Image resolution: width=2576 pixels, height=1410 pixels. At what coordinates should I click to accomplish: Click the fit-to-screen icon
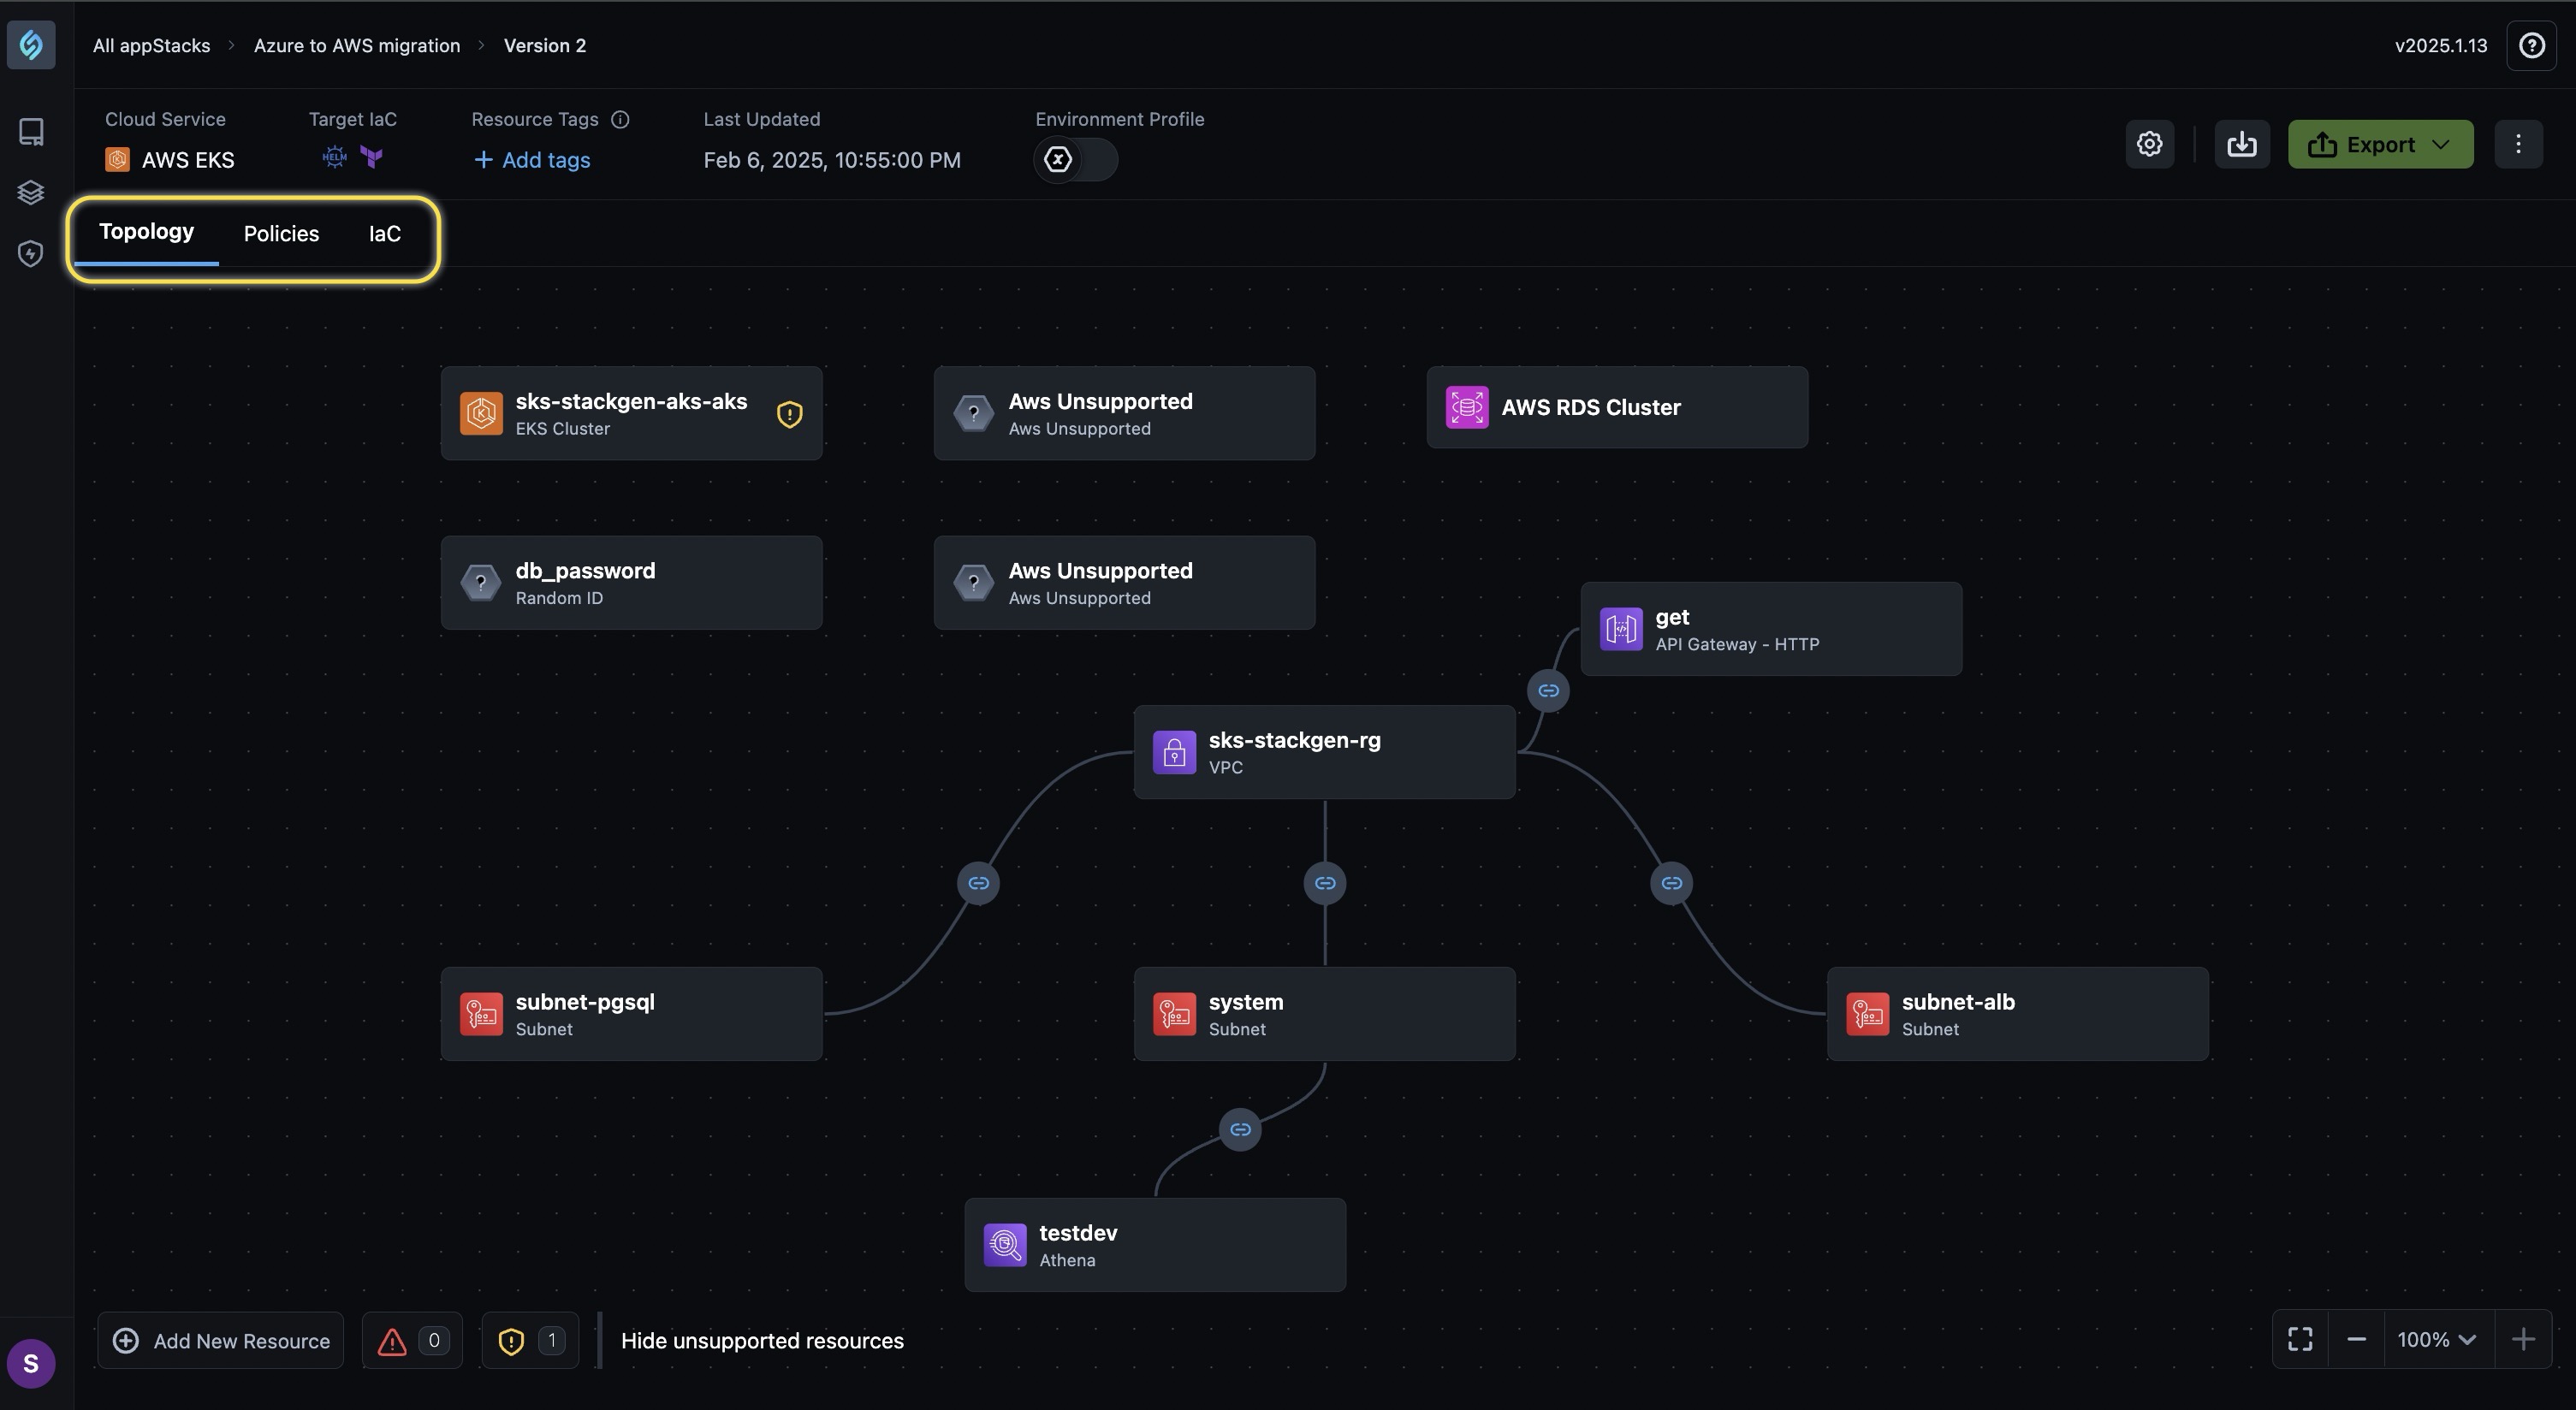(2300, 1339)
